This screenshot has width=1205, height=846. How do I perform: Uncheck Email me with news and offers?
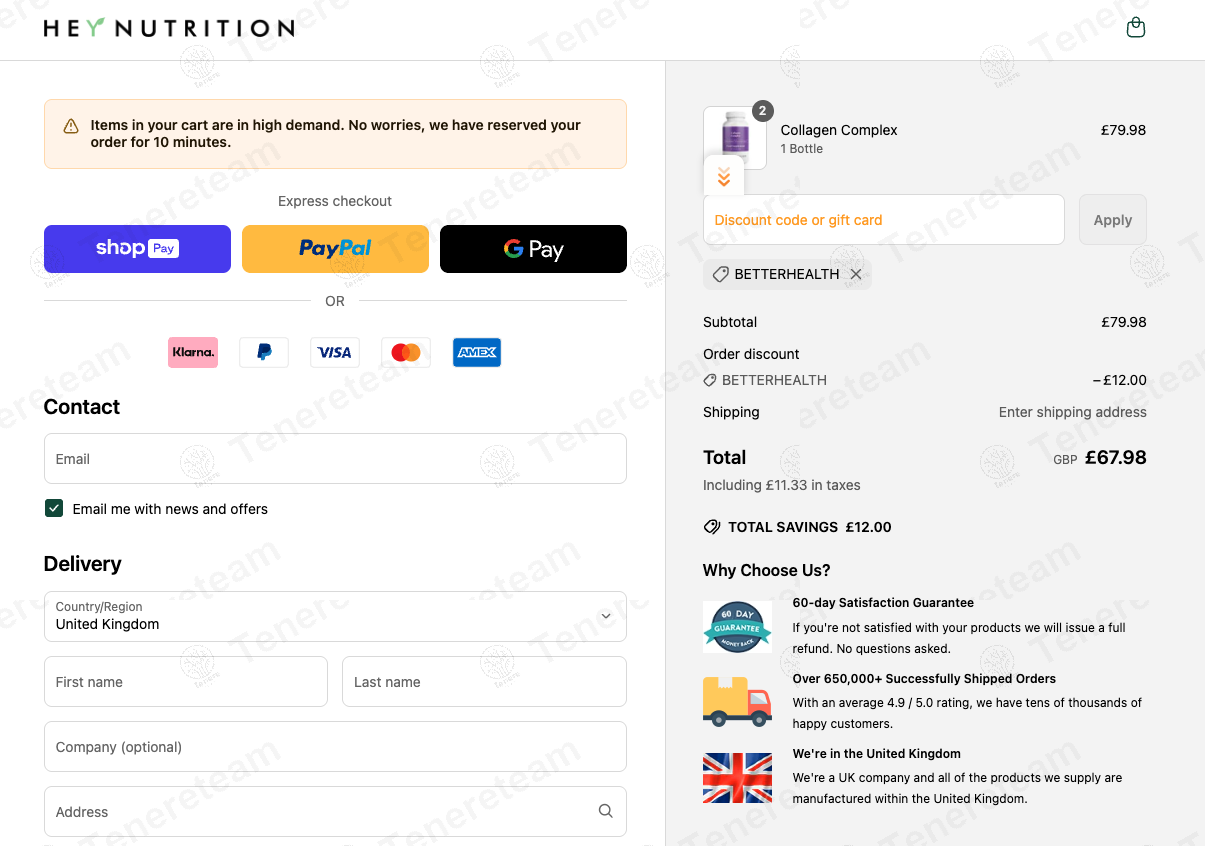point(54,508)
